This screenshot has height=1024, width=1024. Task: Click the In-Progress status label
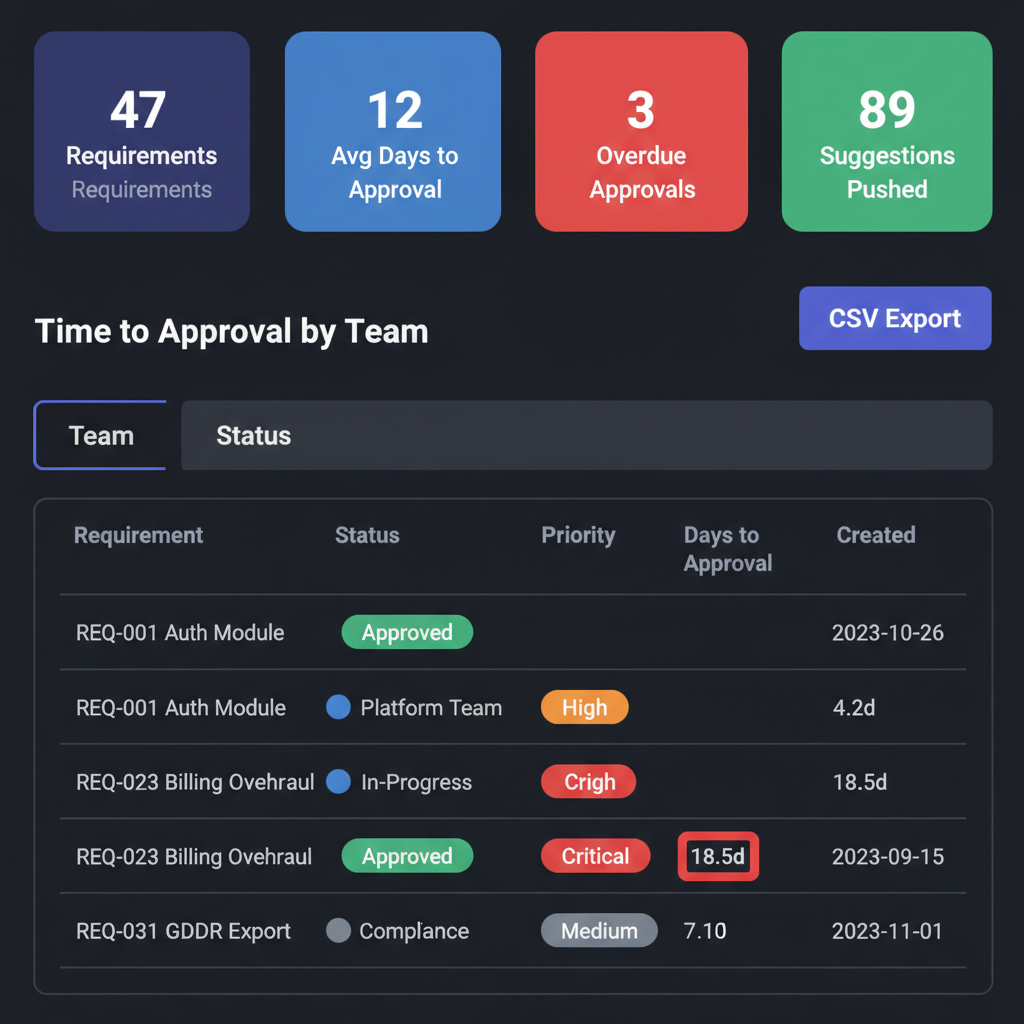pyautogui.click(x=416, y=782)
